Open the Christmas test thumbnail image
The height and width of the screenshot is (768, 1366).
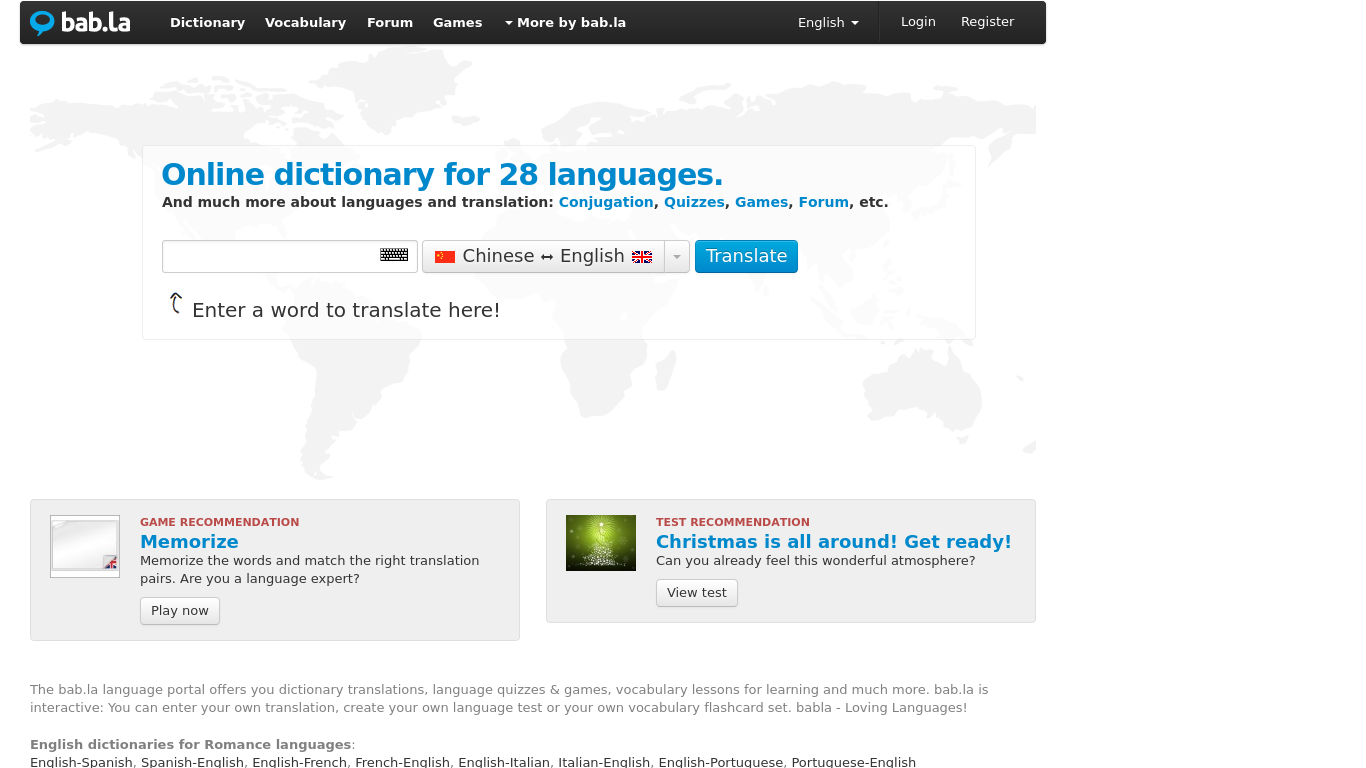(600, 543)
